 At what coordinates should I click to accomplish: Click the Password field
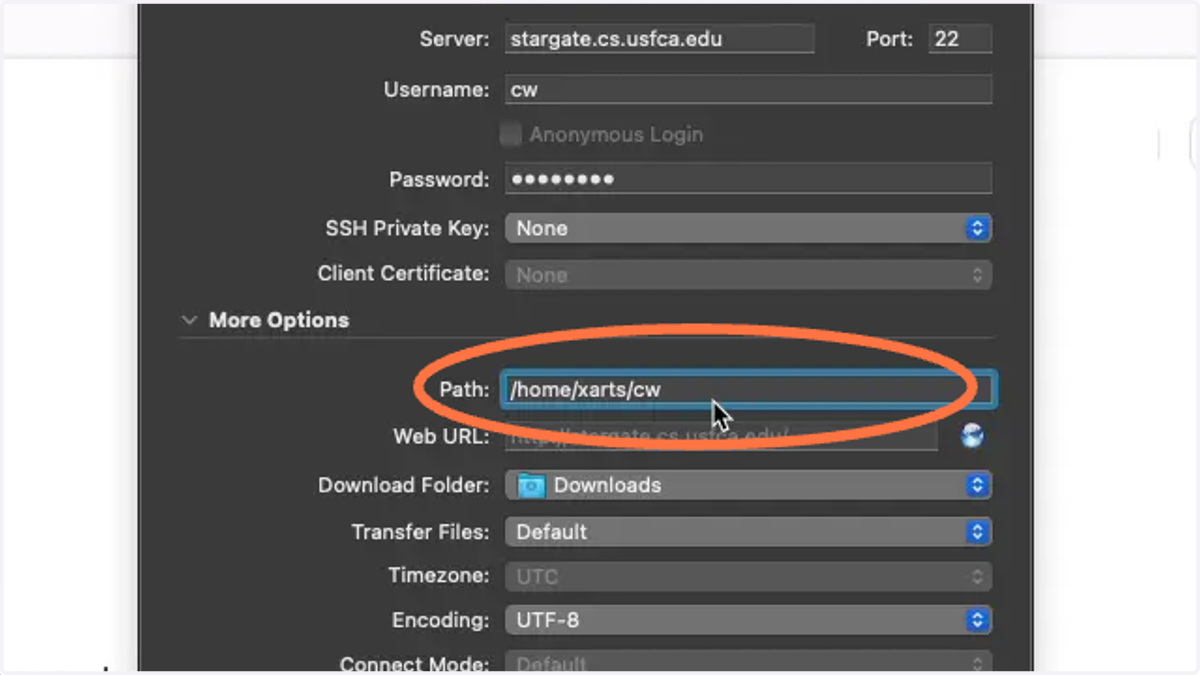pos(748,179)
